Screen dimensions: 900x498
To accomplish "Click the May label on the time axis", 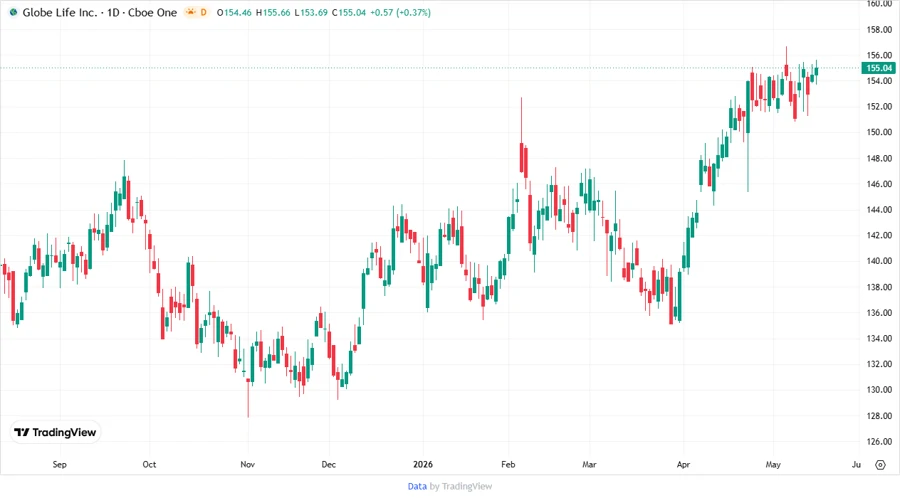I will point(773,464).
